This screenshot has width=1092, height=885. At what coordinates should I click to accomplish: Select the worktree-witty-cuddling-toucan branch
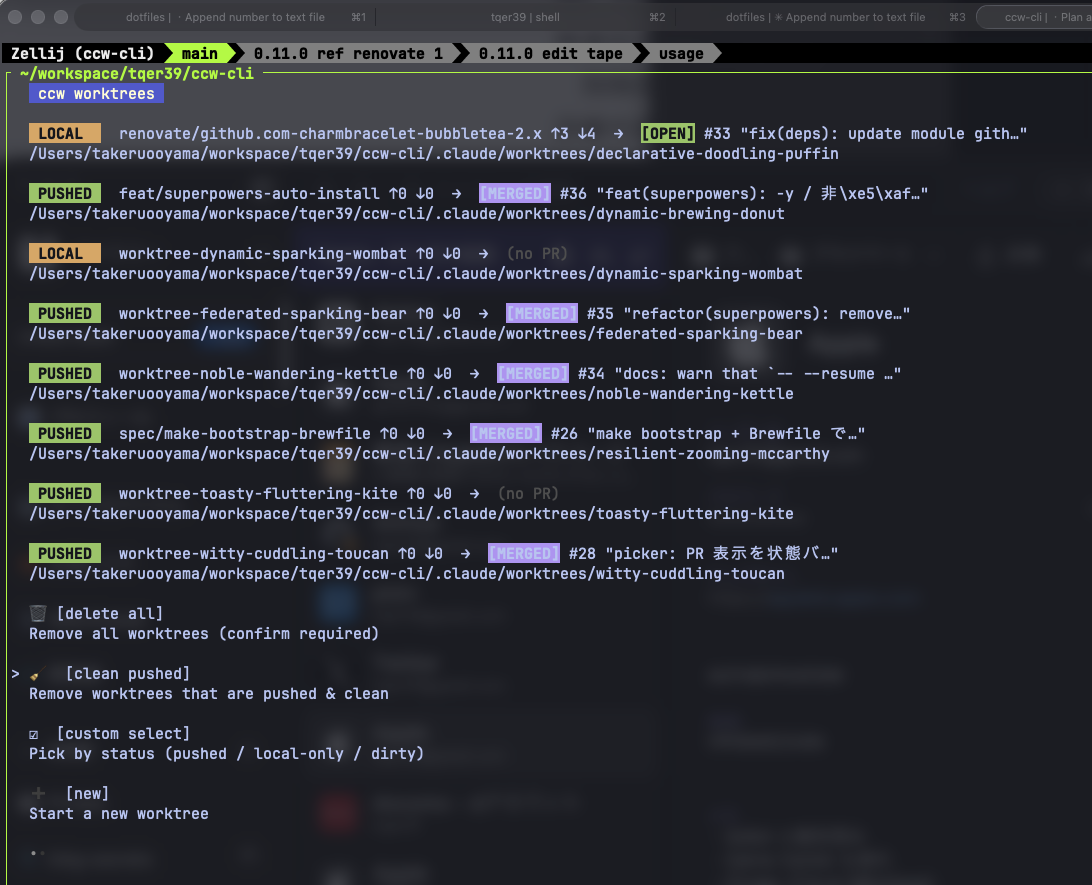point(254,553)
